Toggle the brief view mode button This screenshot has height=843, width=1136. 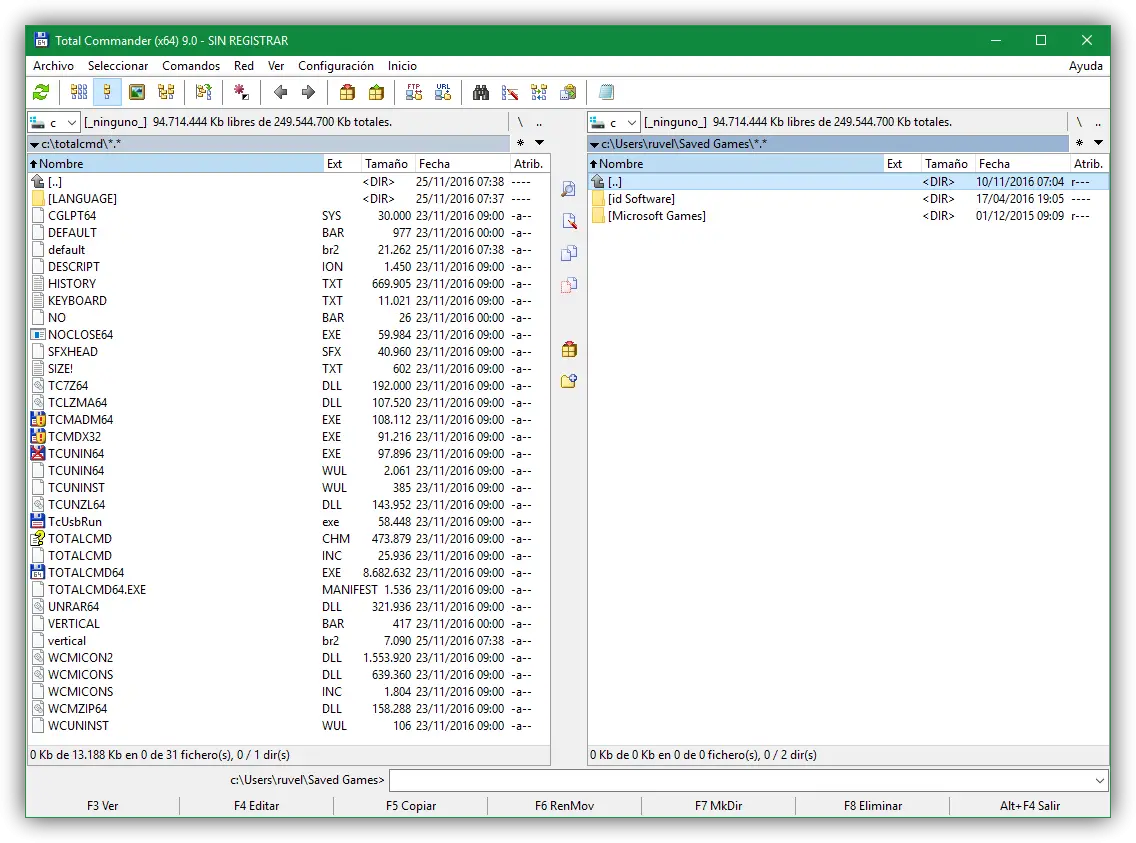(79, 92)
